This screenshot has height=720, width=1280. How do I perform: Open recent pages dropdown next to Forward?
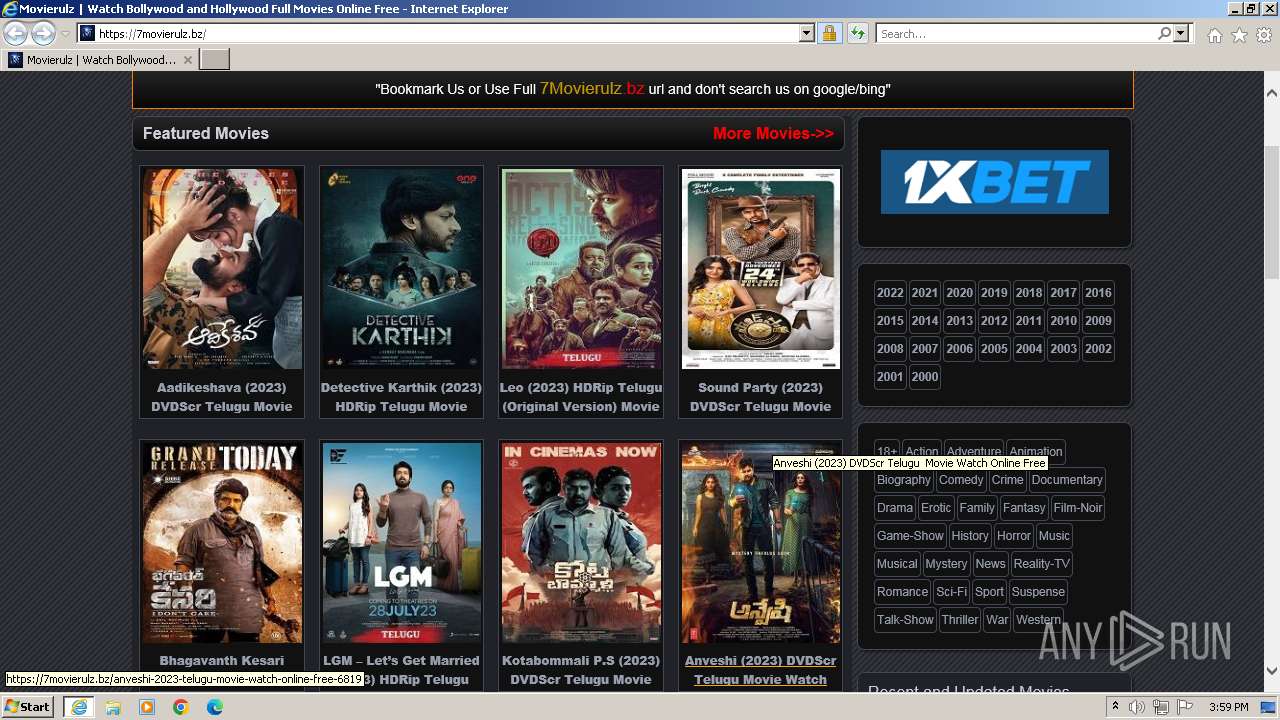coord(65,34)
